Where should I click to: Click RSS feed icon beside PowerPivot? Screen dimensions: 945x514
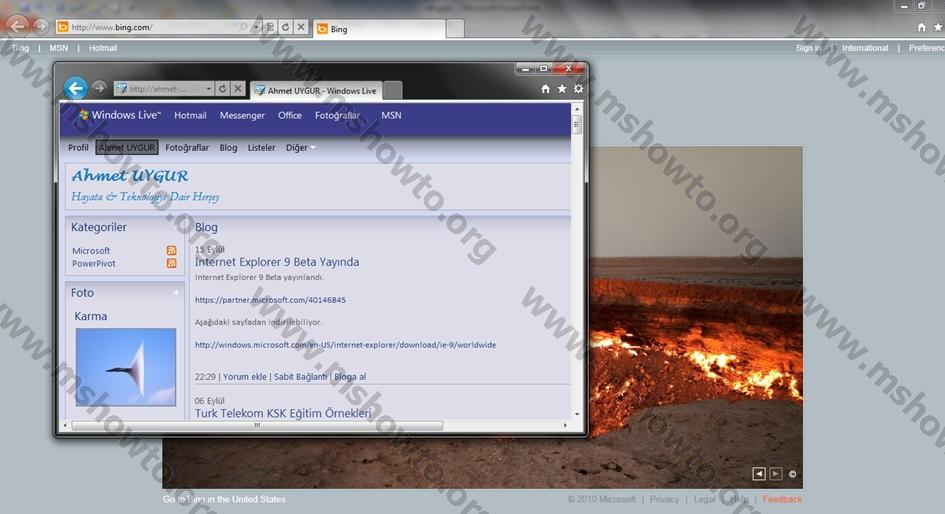pyautogui.click(x=172, y=263)
